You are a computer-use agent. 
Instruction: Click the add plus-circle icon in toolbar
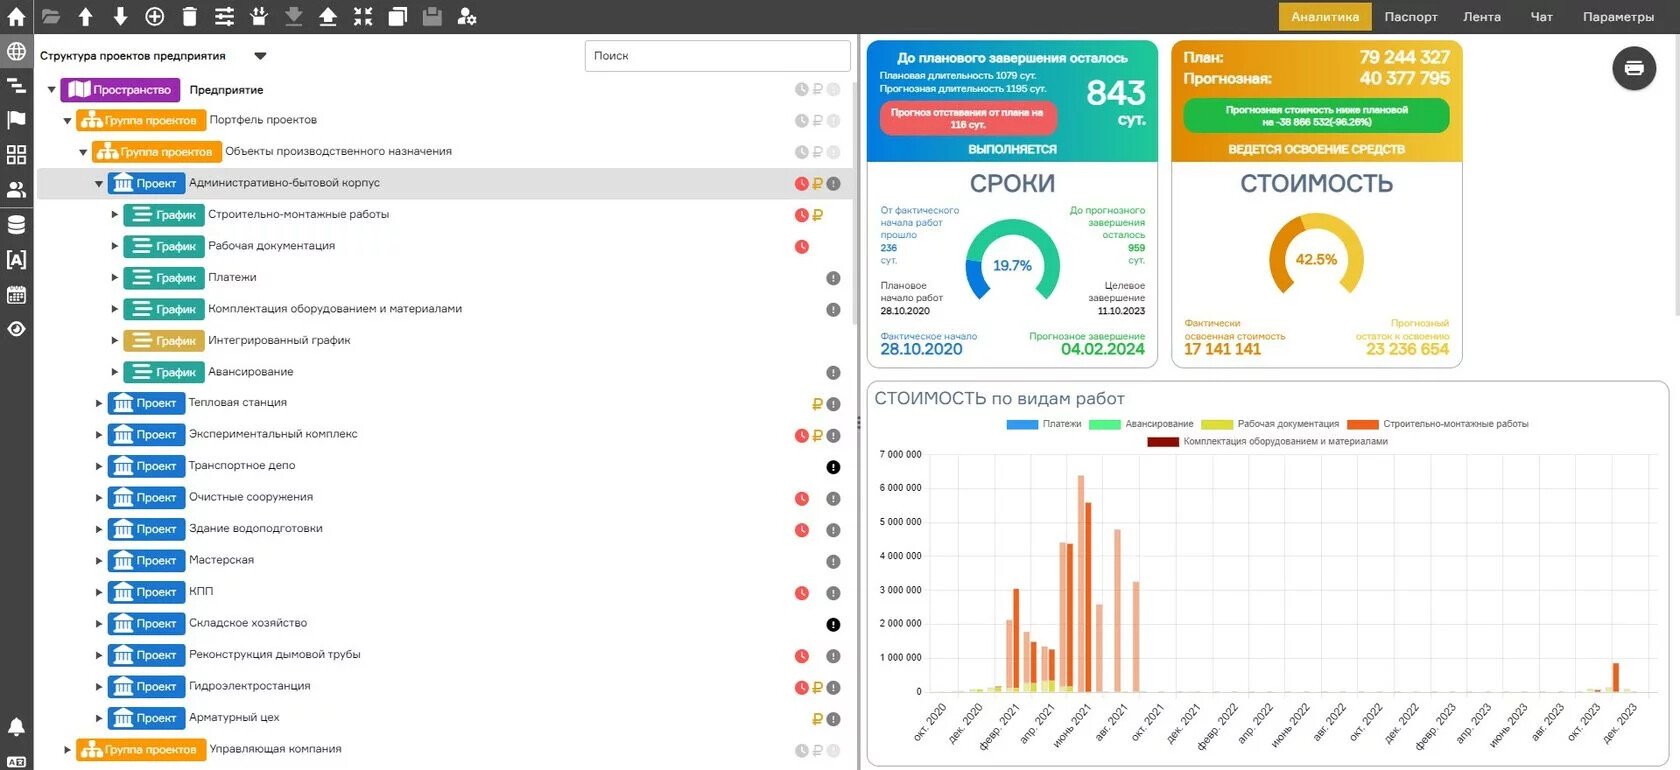(155, 16)
